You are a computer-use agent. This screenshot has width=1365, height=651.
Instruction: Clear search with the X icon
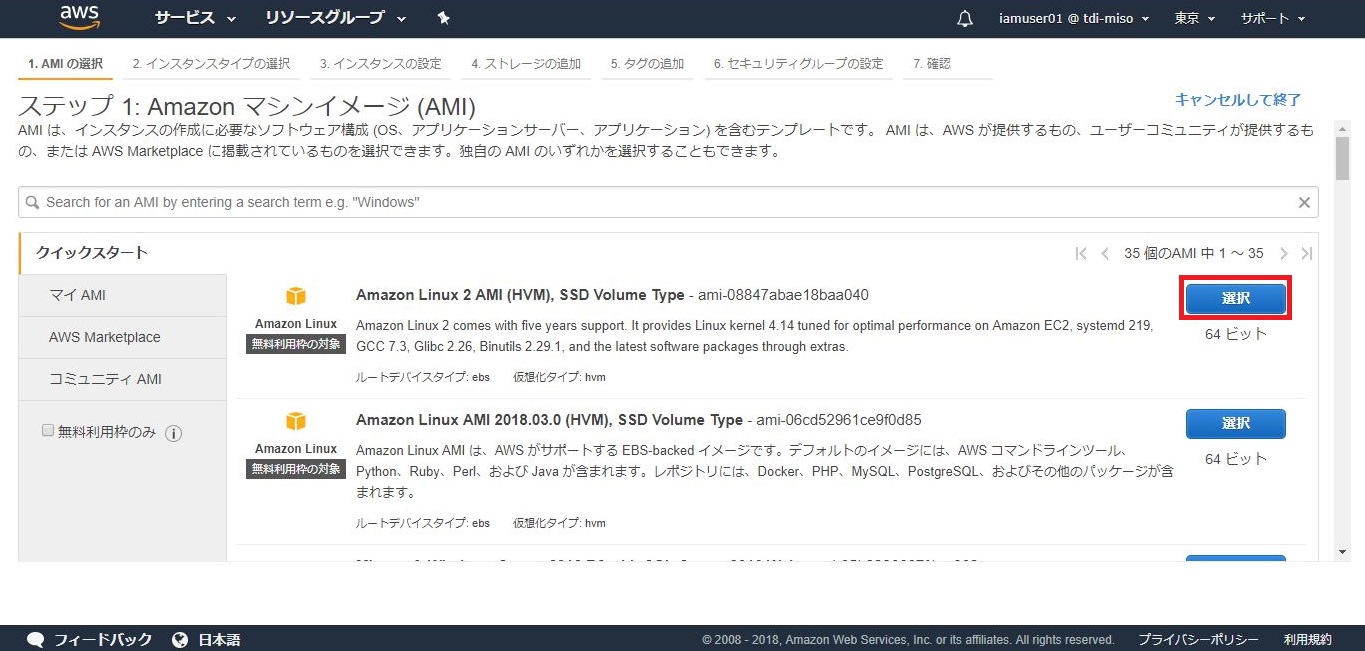pyautogui.click(x=1304, y=203)
